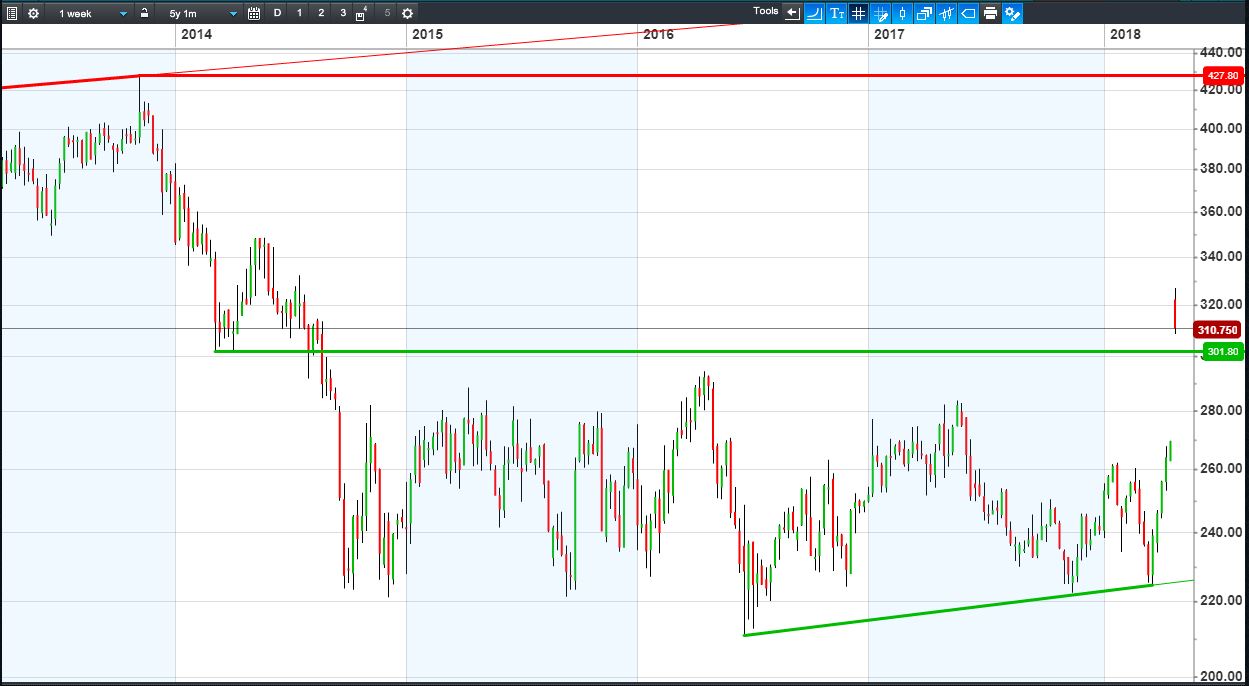This screenshot has width=1249, height=686.
Task: Print the chart
Action: click(x=990, y=13)
